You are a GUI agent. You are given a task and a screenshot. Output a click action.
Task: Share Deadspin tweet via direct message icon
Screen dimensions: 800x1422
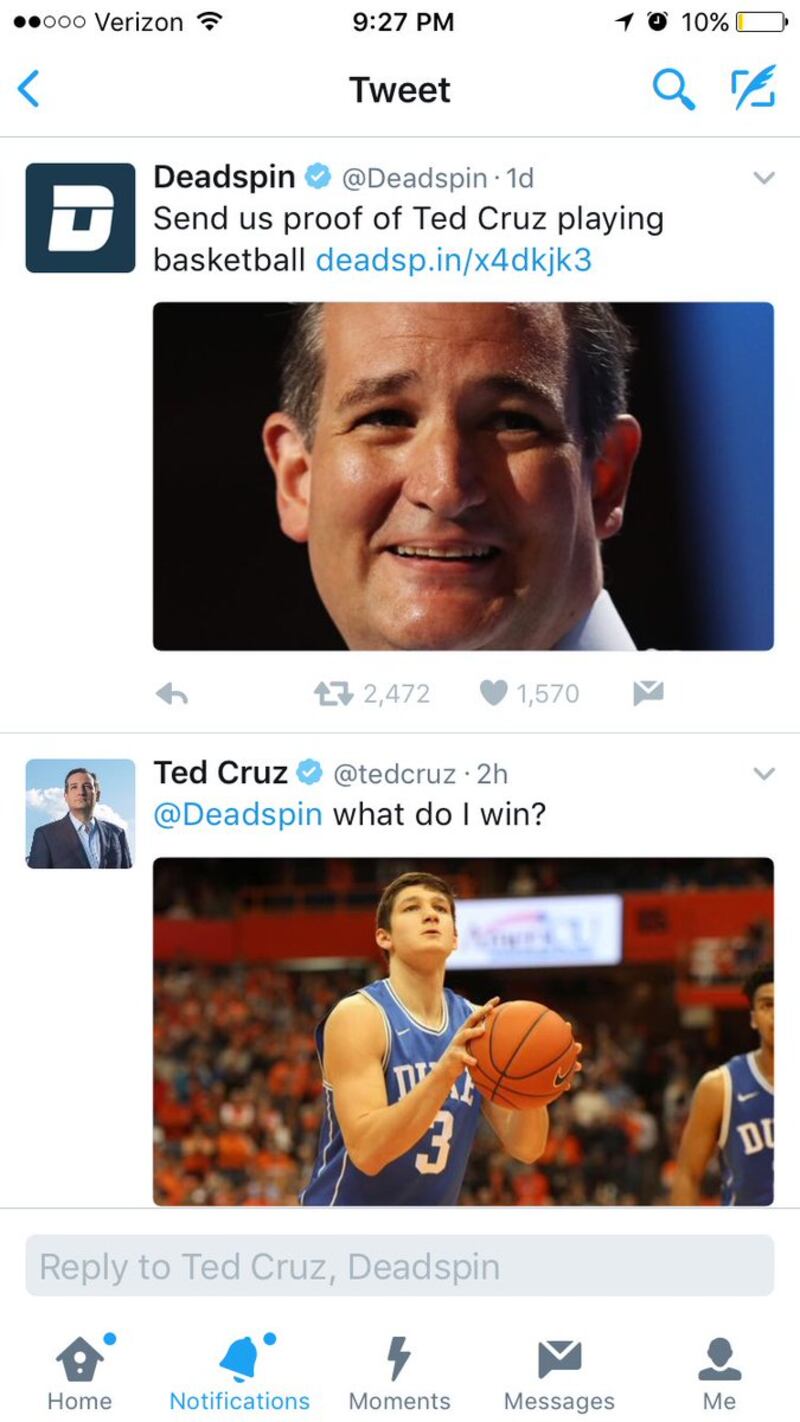(648, 693)
